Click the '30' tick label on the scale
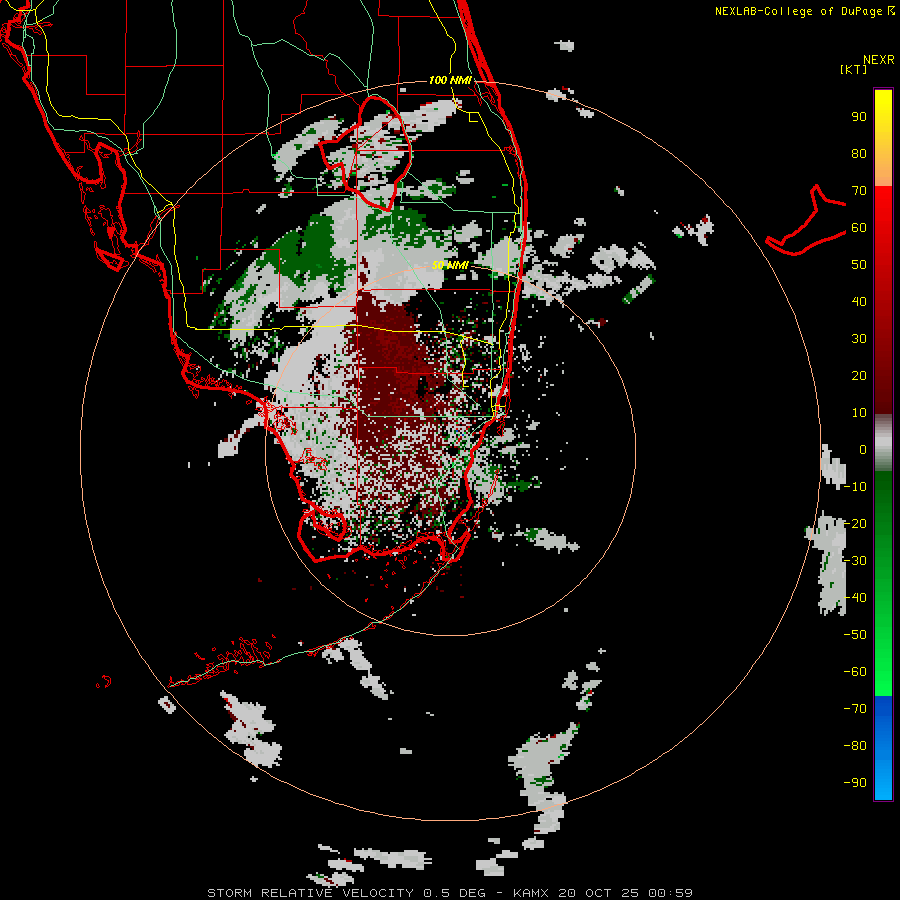This screenshot has width=900, height=900. pos(859,339)
